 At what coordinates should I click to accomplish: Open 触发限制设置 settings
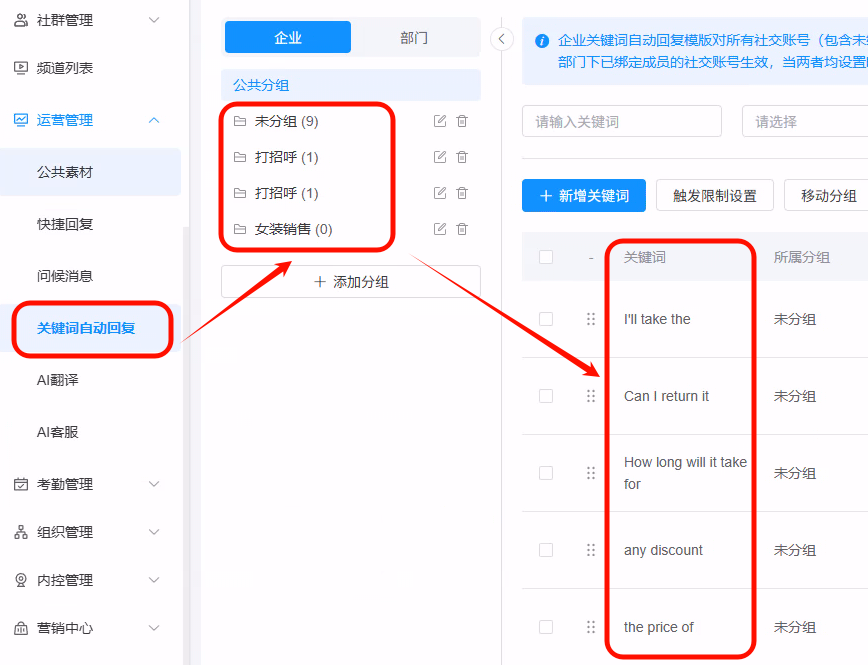click(x=714, y=195)
